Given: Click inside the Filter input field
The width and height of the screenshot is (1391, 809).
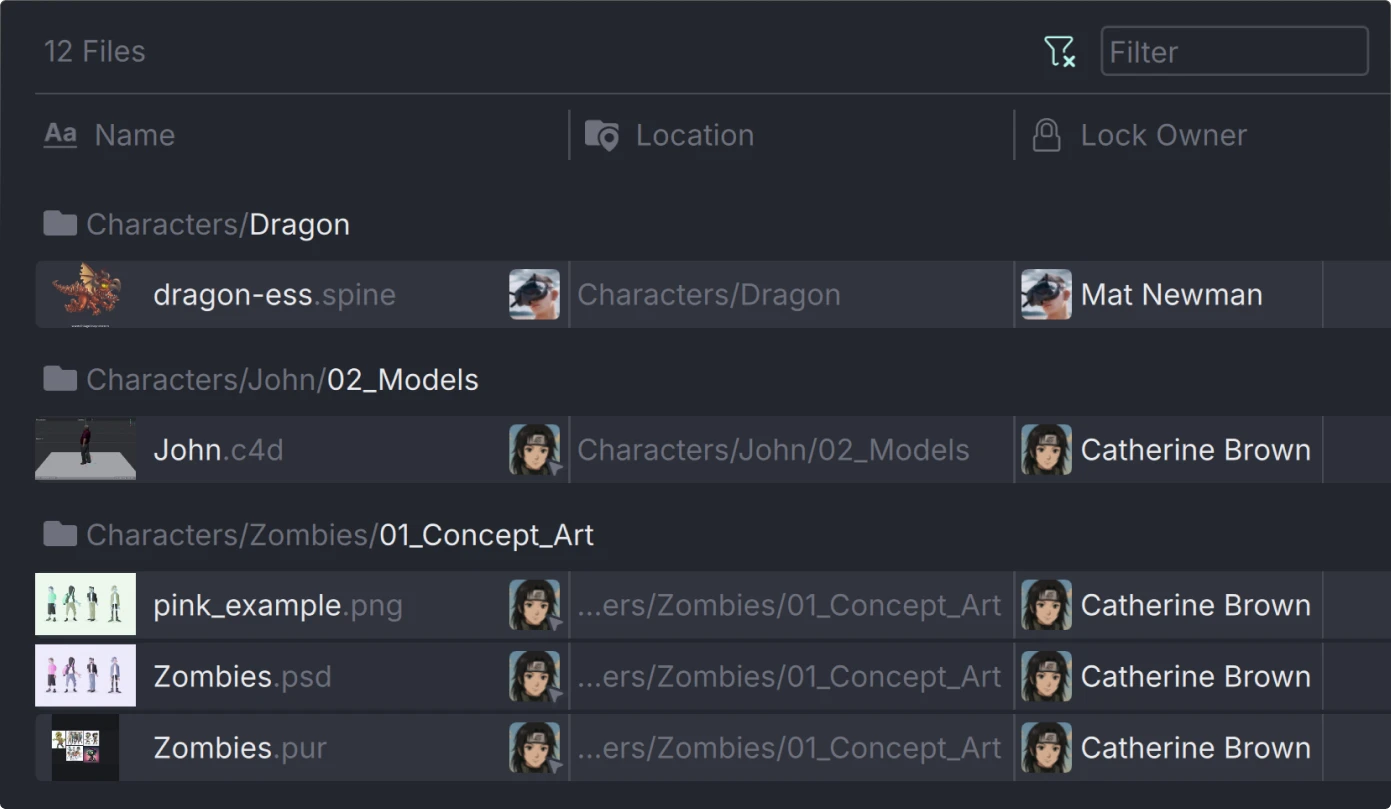Looking at the screenshot, I should 1233,51.
